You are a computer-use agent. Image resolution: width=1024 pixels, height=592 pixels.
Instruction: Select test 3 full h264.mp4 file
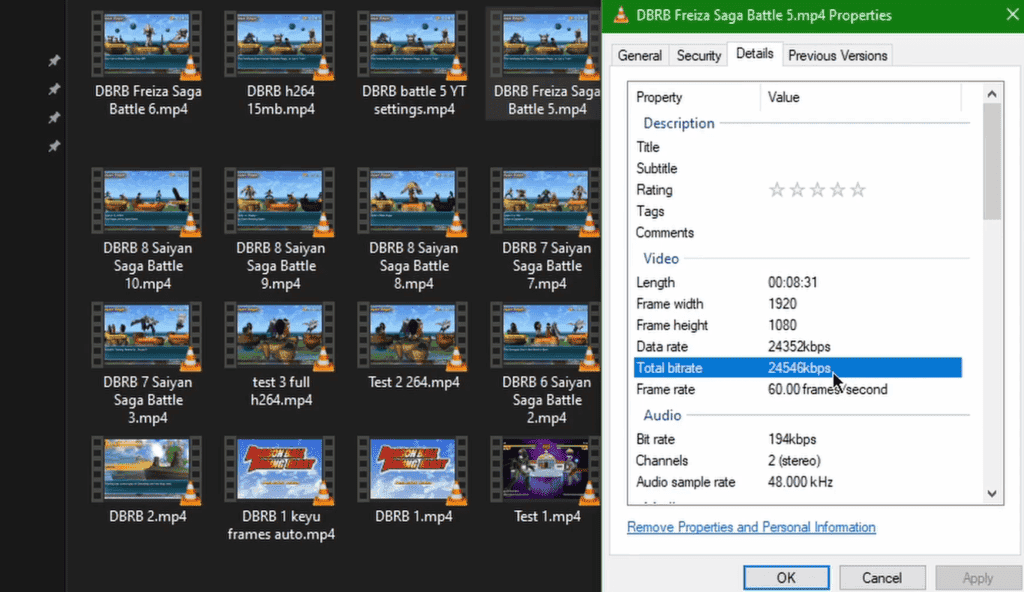(x=281, y=355)
